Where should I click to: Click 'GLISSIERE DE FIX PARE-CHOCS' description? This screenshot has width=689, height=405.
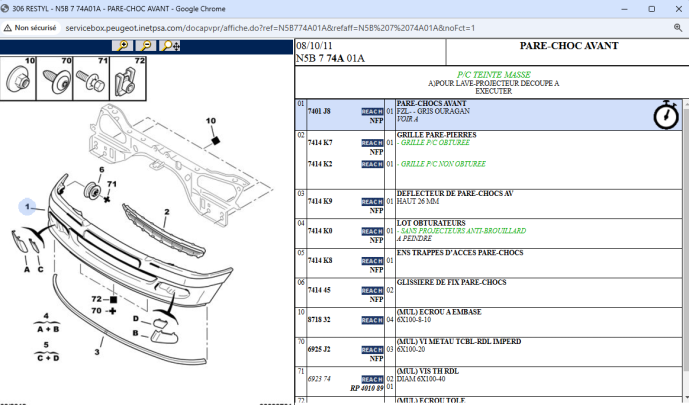451,282
